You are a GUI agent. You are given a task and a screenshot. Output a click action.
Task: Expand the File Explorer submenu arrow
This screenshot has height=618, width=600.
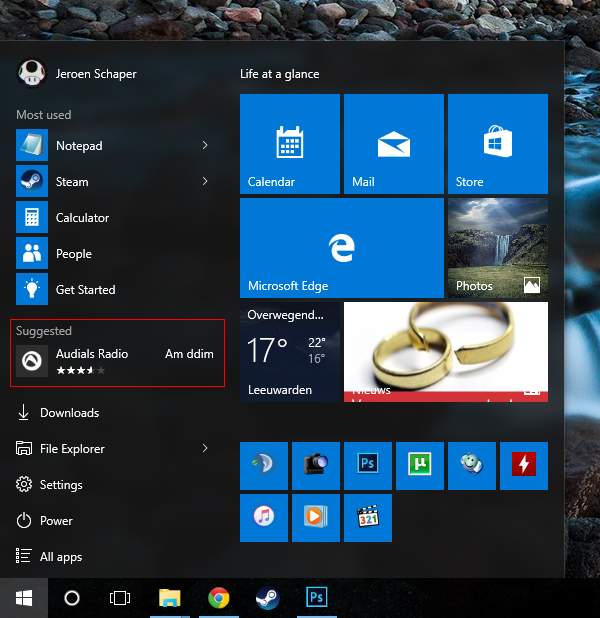205,448
